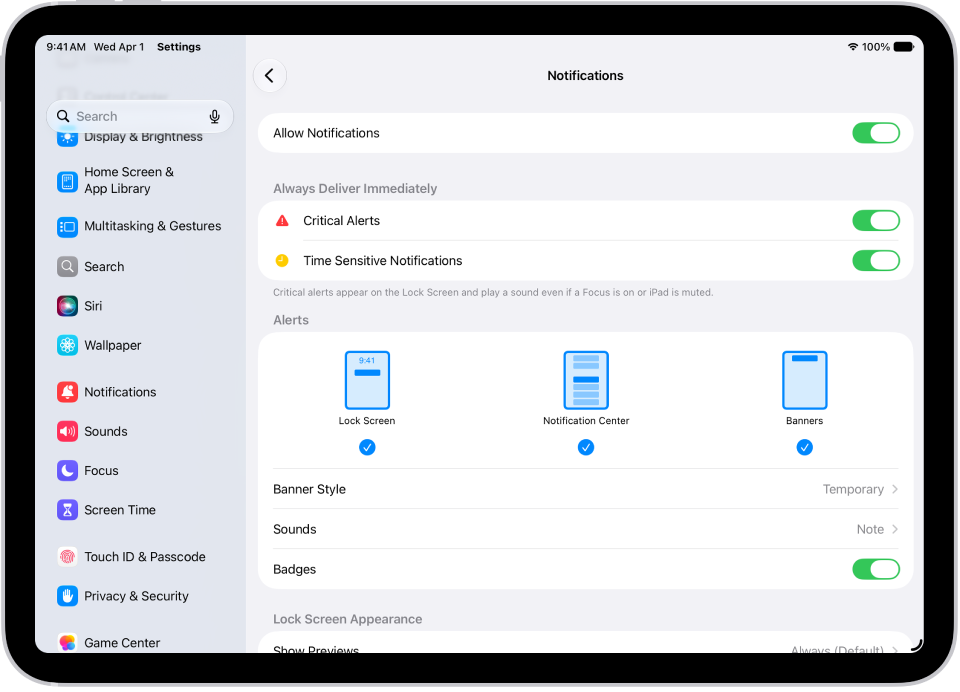Open Banner Style Temporary chevron

(x=895, y=489)
